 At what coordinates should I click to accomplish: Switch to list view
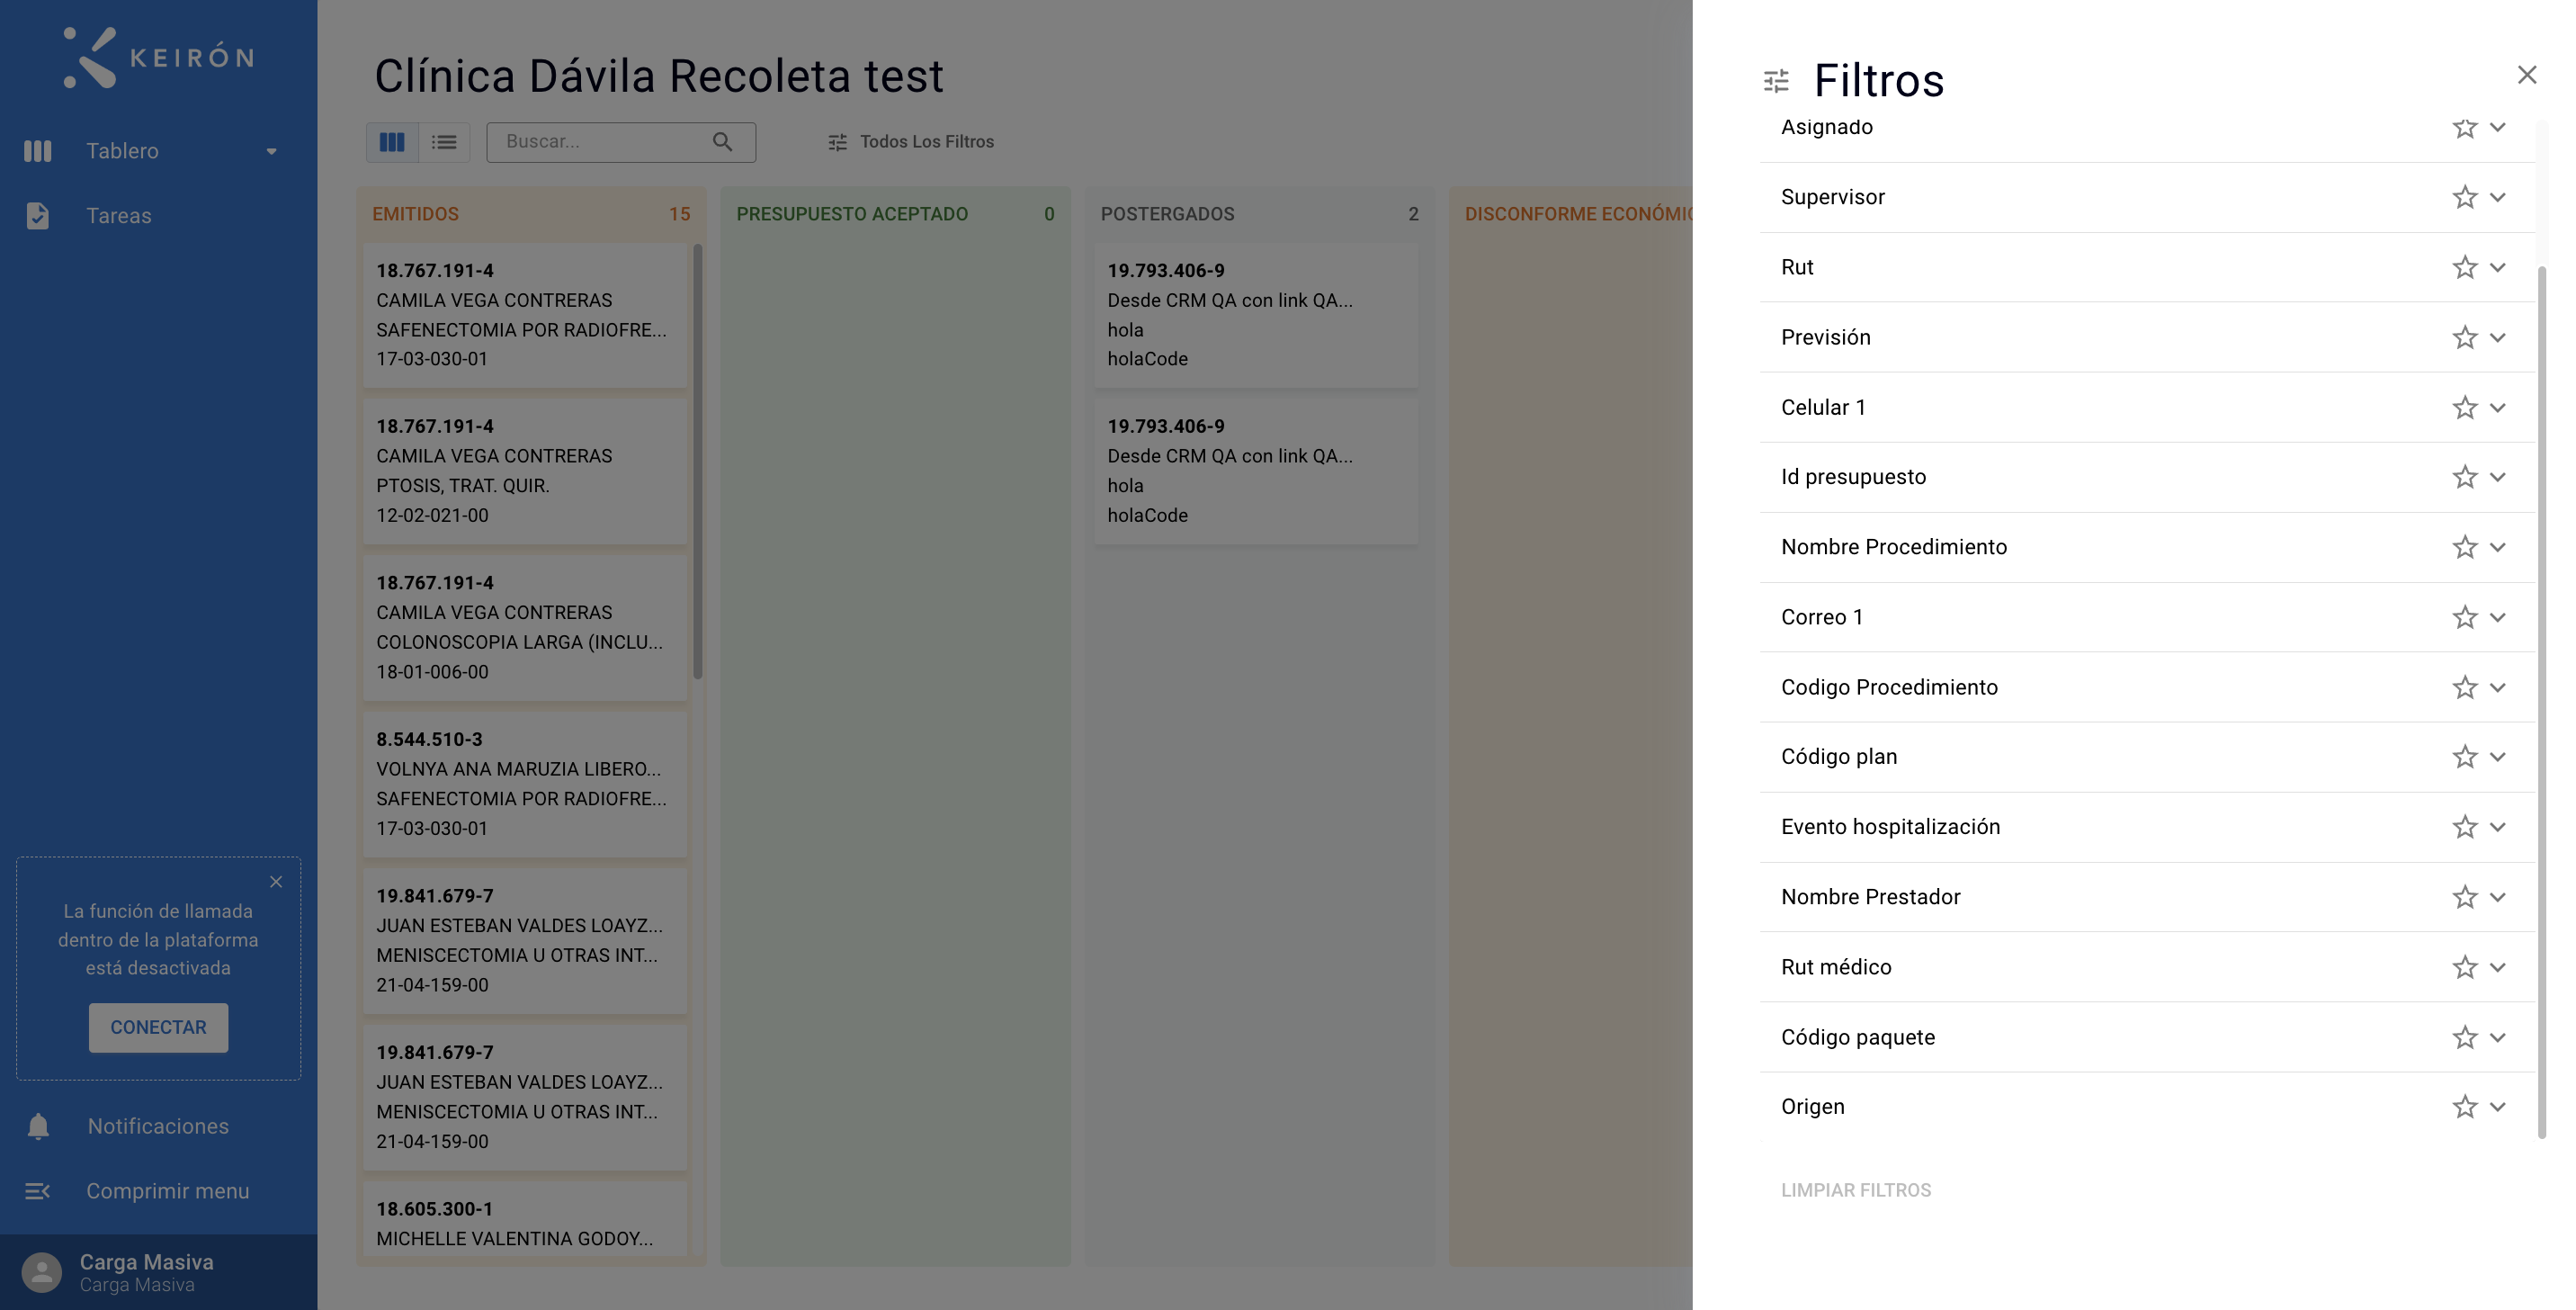[444, 142]
